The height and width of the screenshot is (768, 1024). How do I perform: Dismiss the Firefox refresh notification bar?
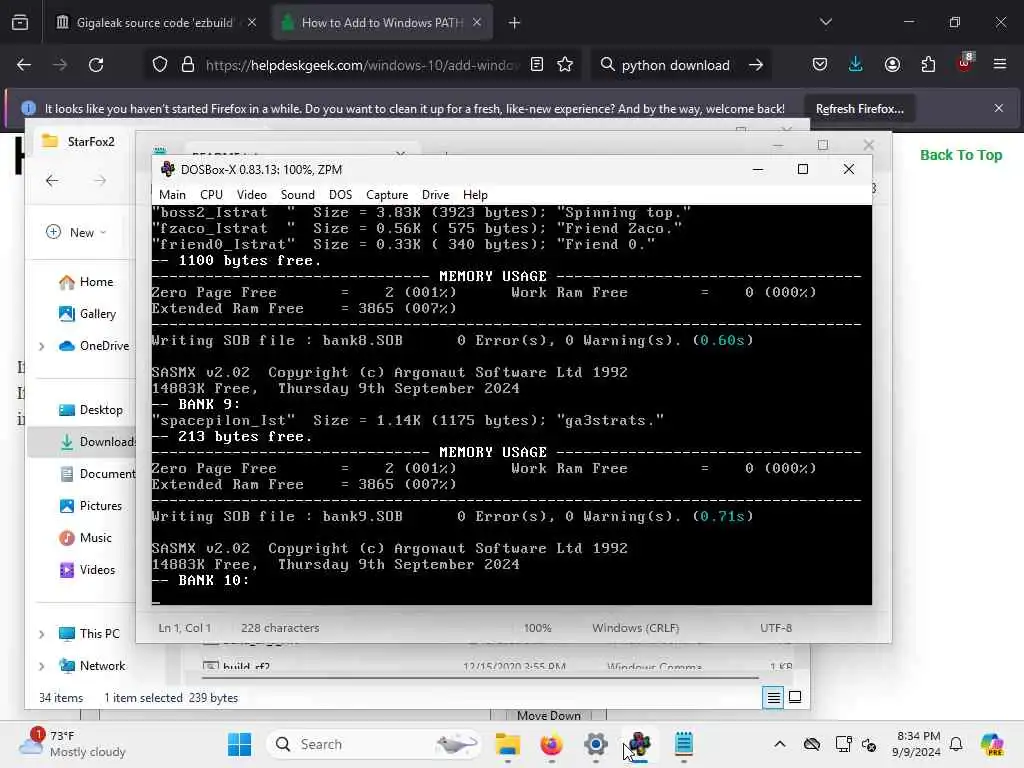[x=999, y=108]
